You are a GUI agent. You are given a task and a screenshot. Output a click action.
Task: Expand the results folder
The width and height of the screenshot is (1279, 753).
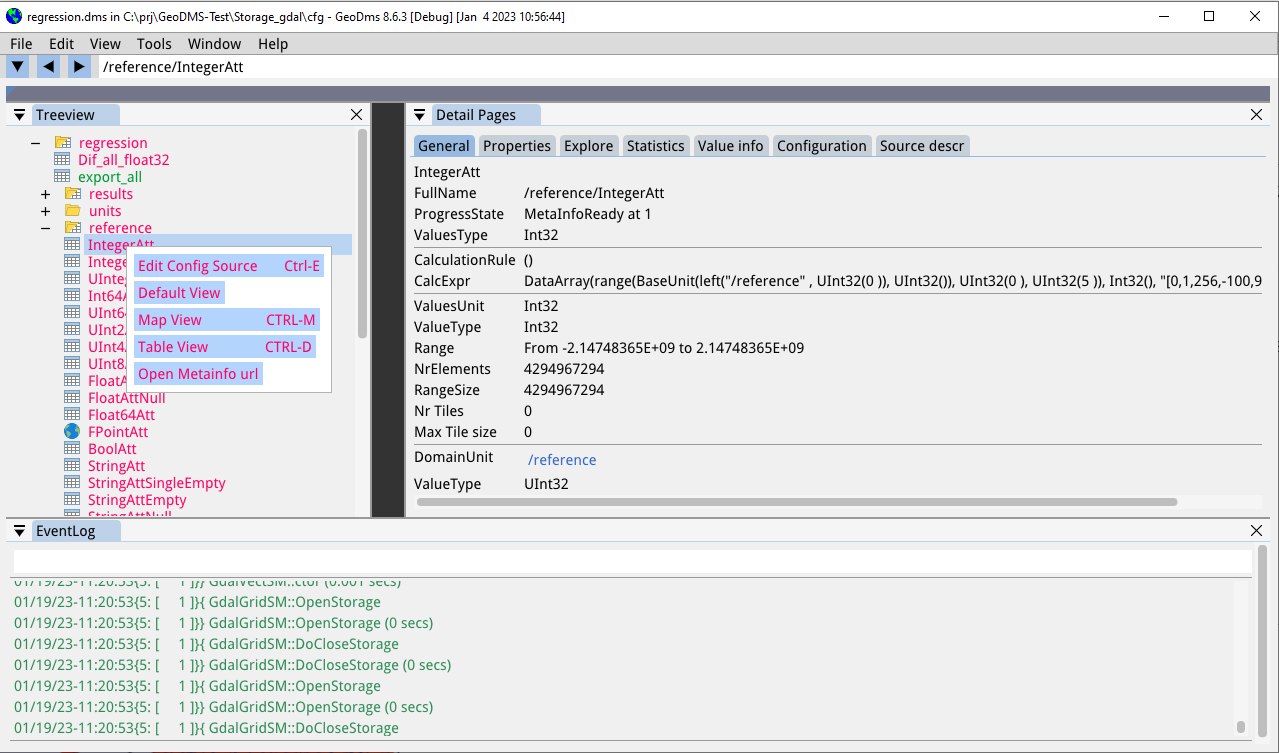[45, 193]
